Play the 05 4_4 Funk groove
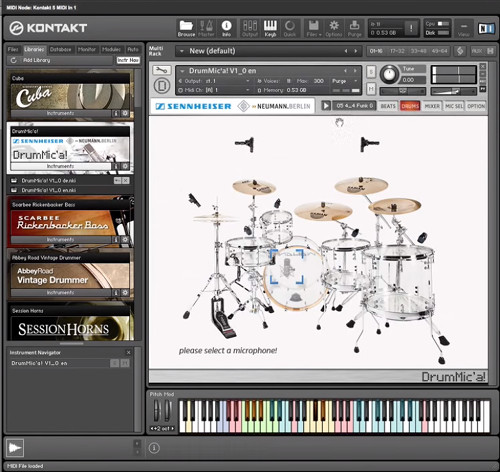Viewport: 500px width, 472px height. pos(326,106)
